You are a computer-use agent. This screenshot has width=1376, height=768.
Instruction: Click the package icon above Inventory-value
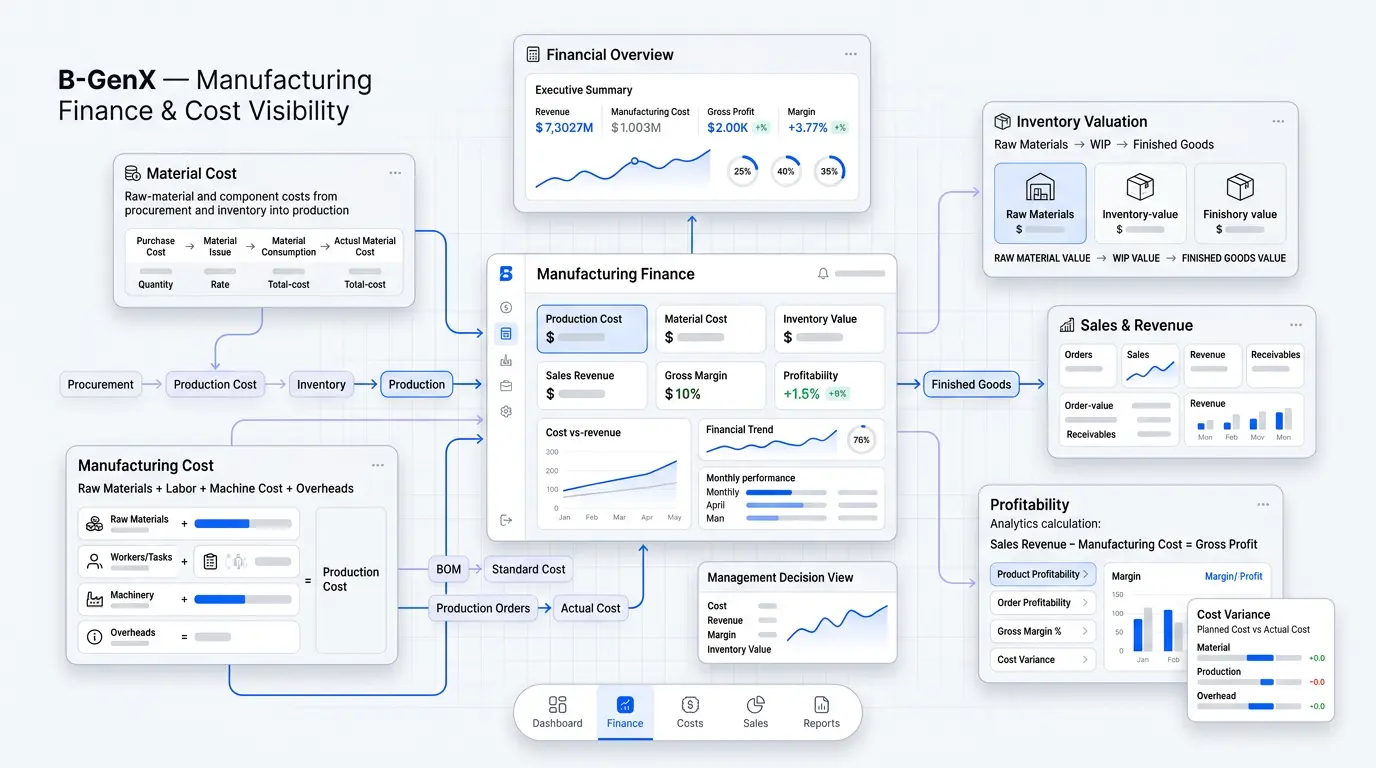pos(1140,187)
